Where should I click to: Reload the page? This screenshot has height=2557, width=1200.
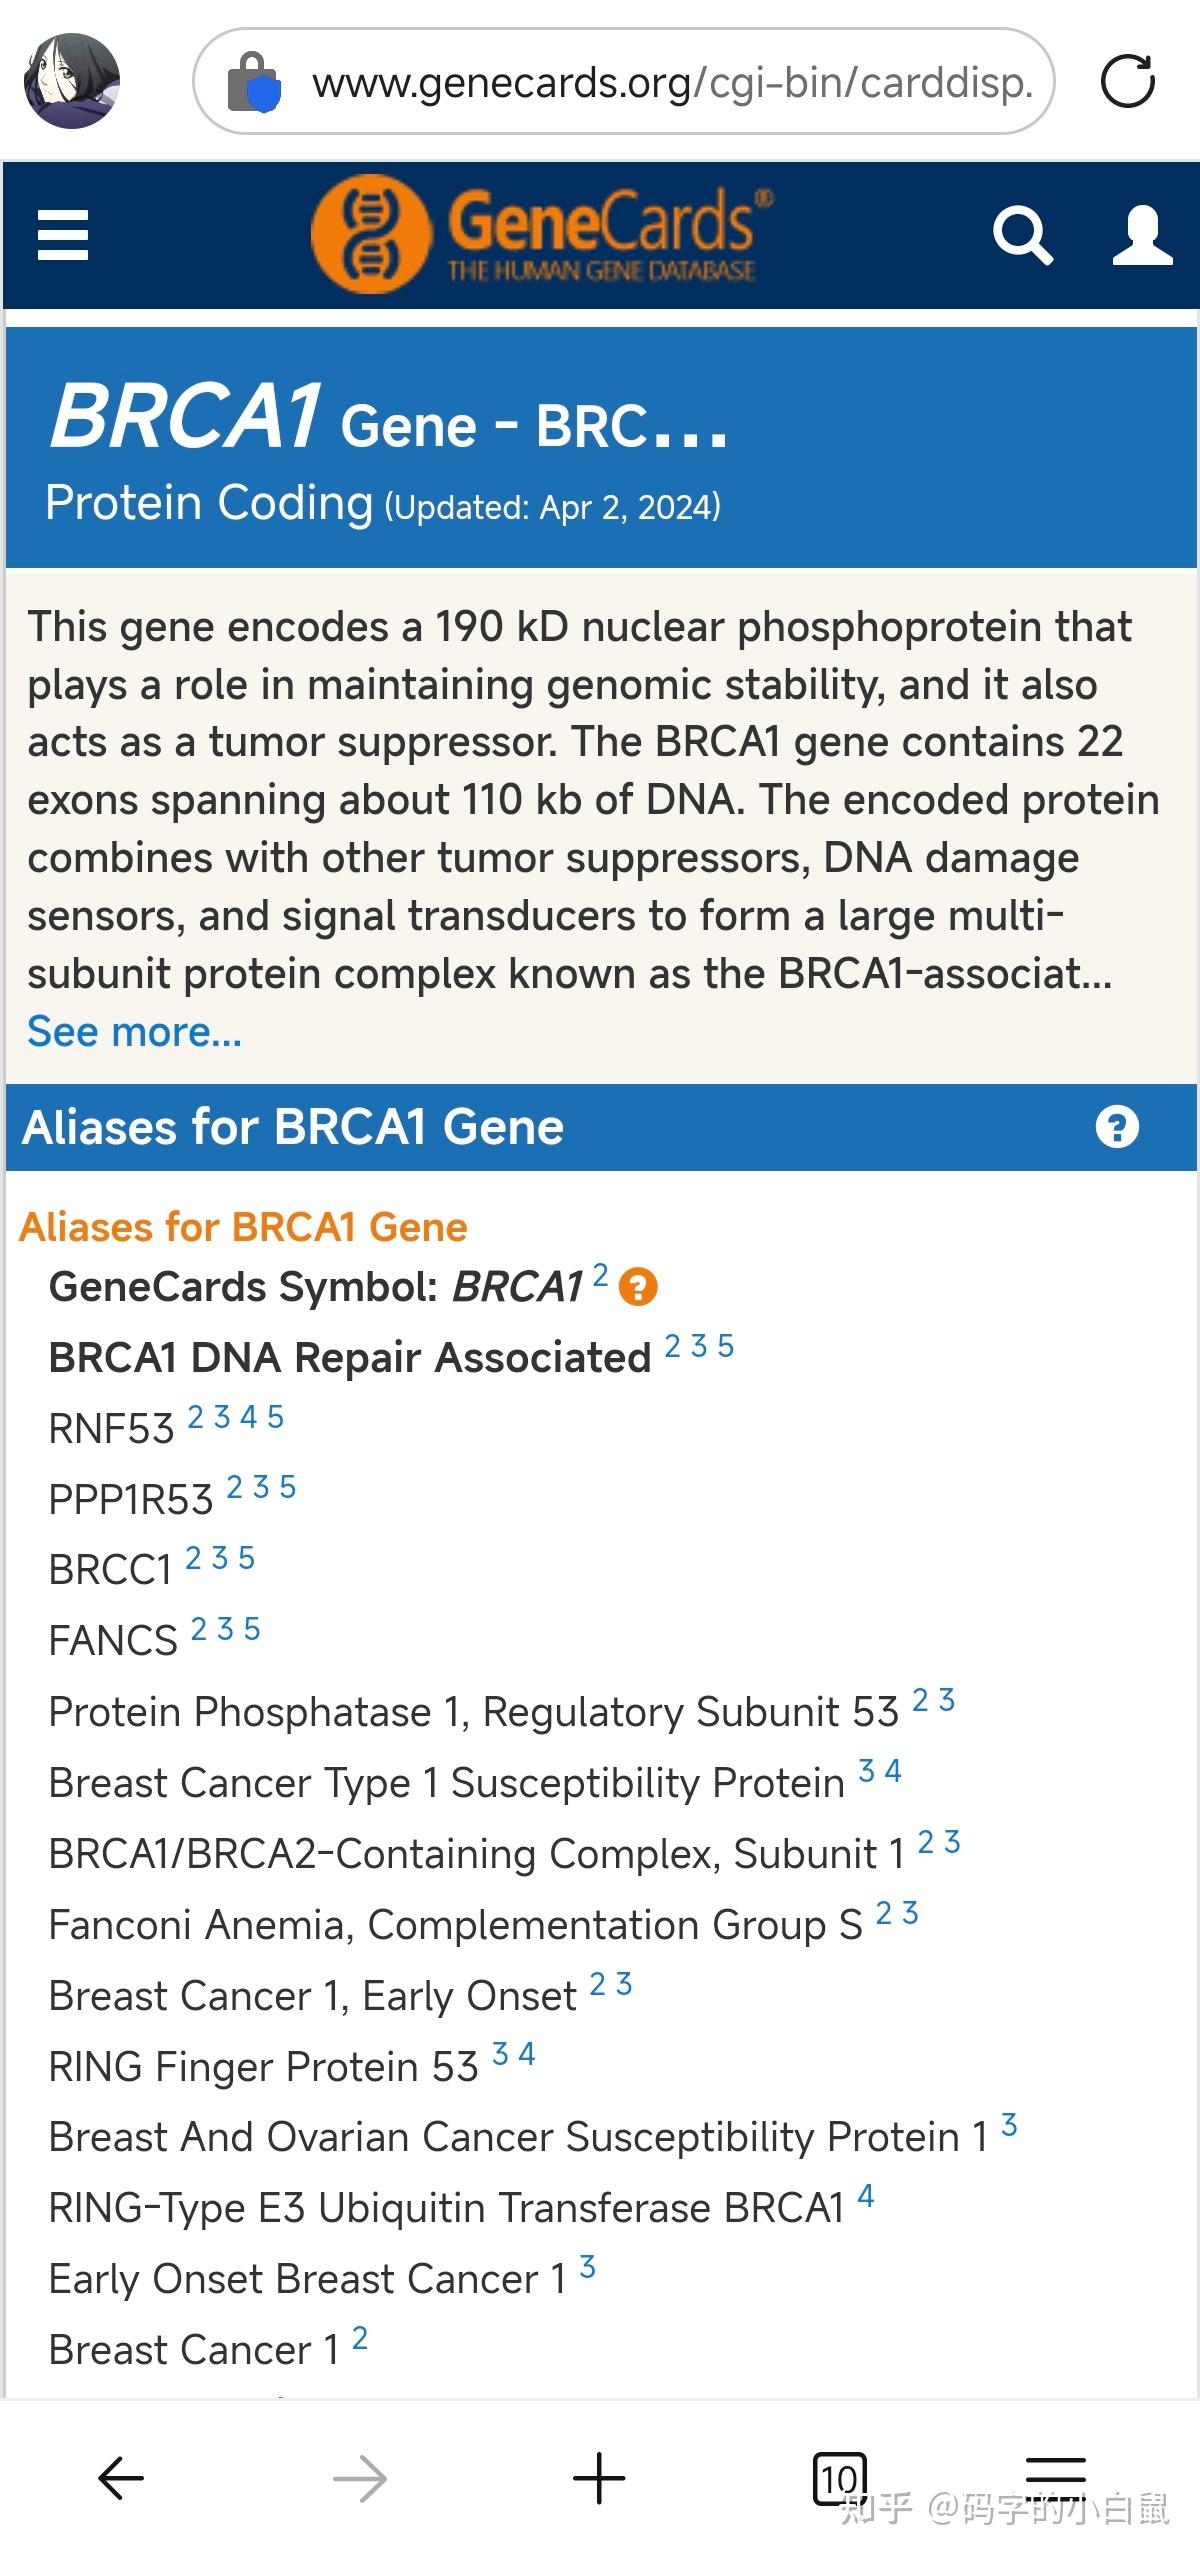point(1127,81)
